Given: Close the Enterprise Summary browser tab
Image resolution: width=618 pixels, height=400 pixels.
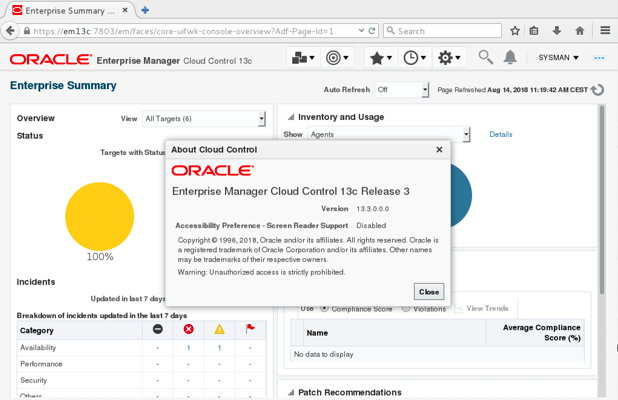Looking at the screenshot, I should pos(125,10).
